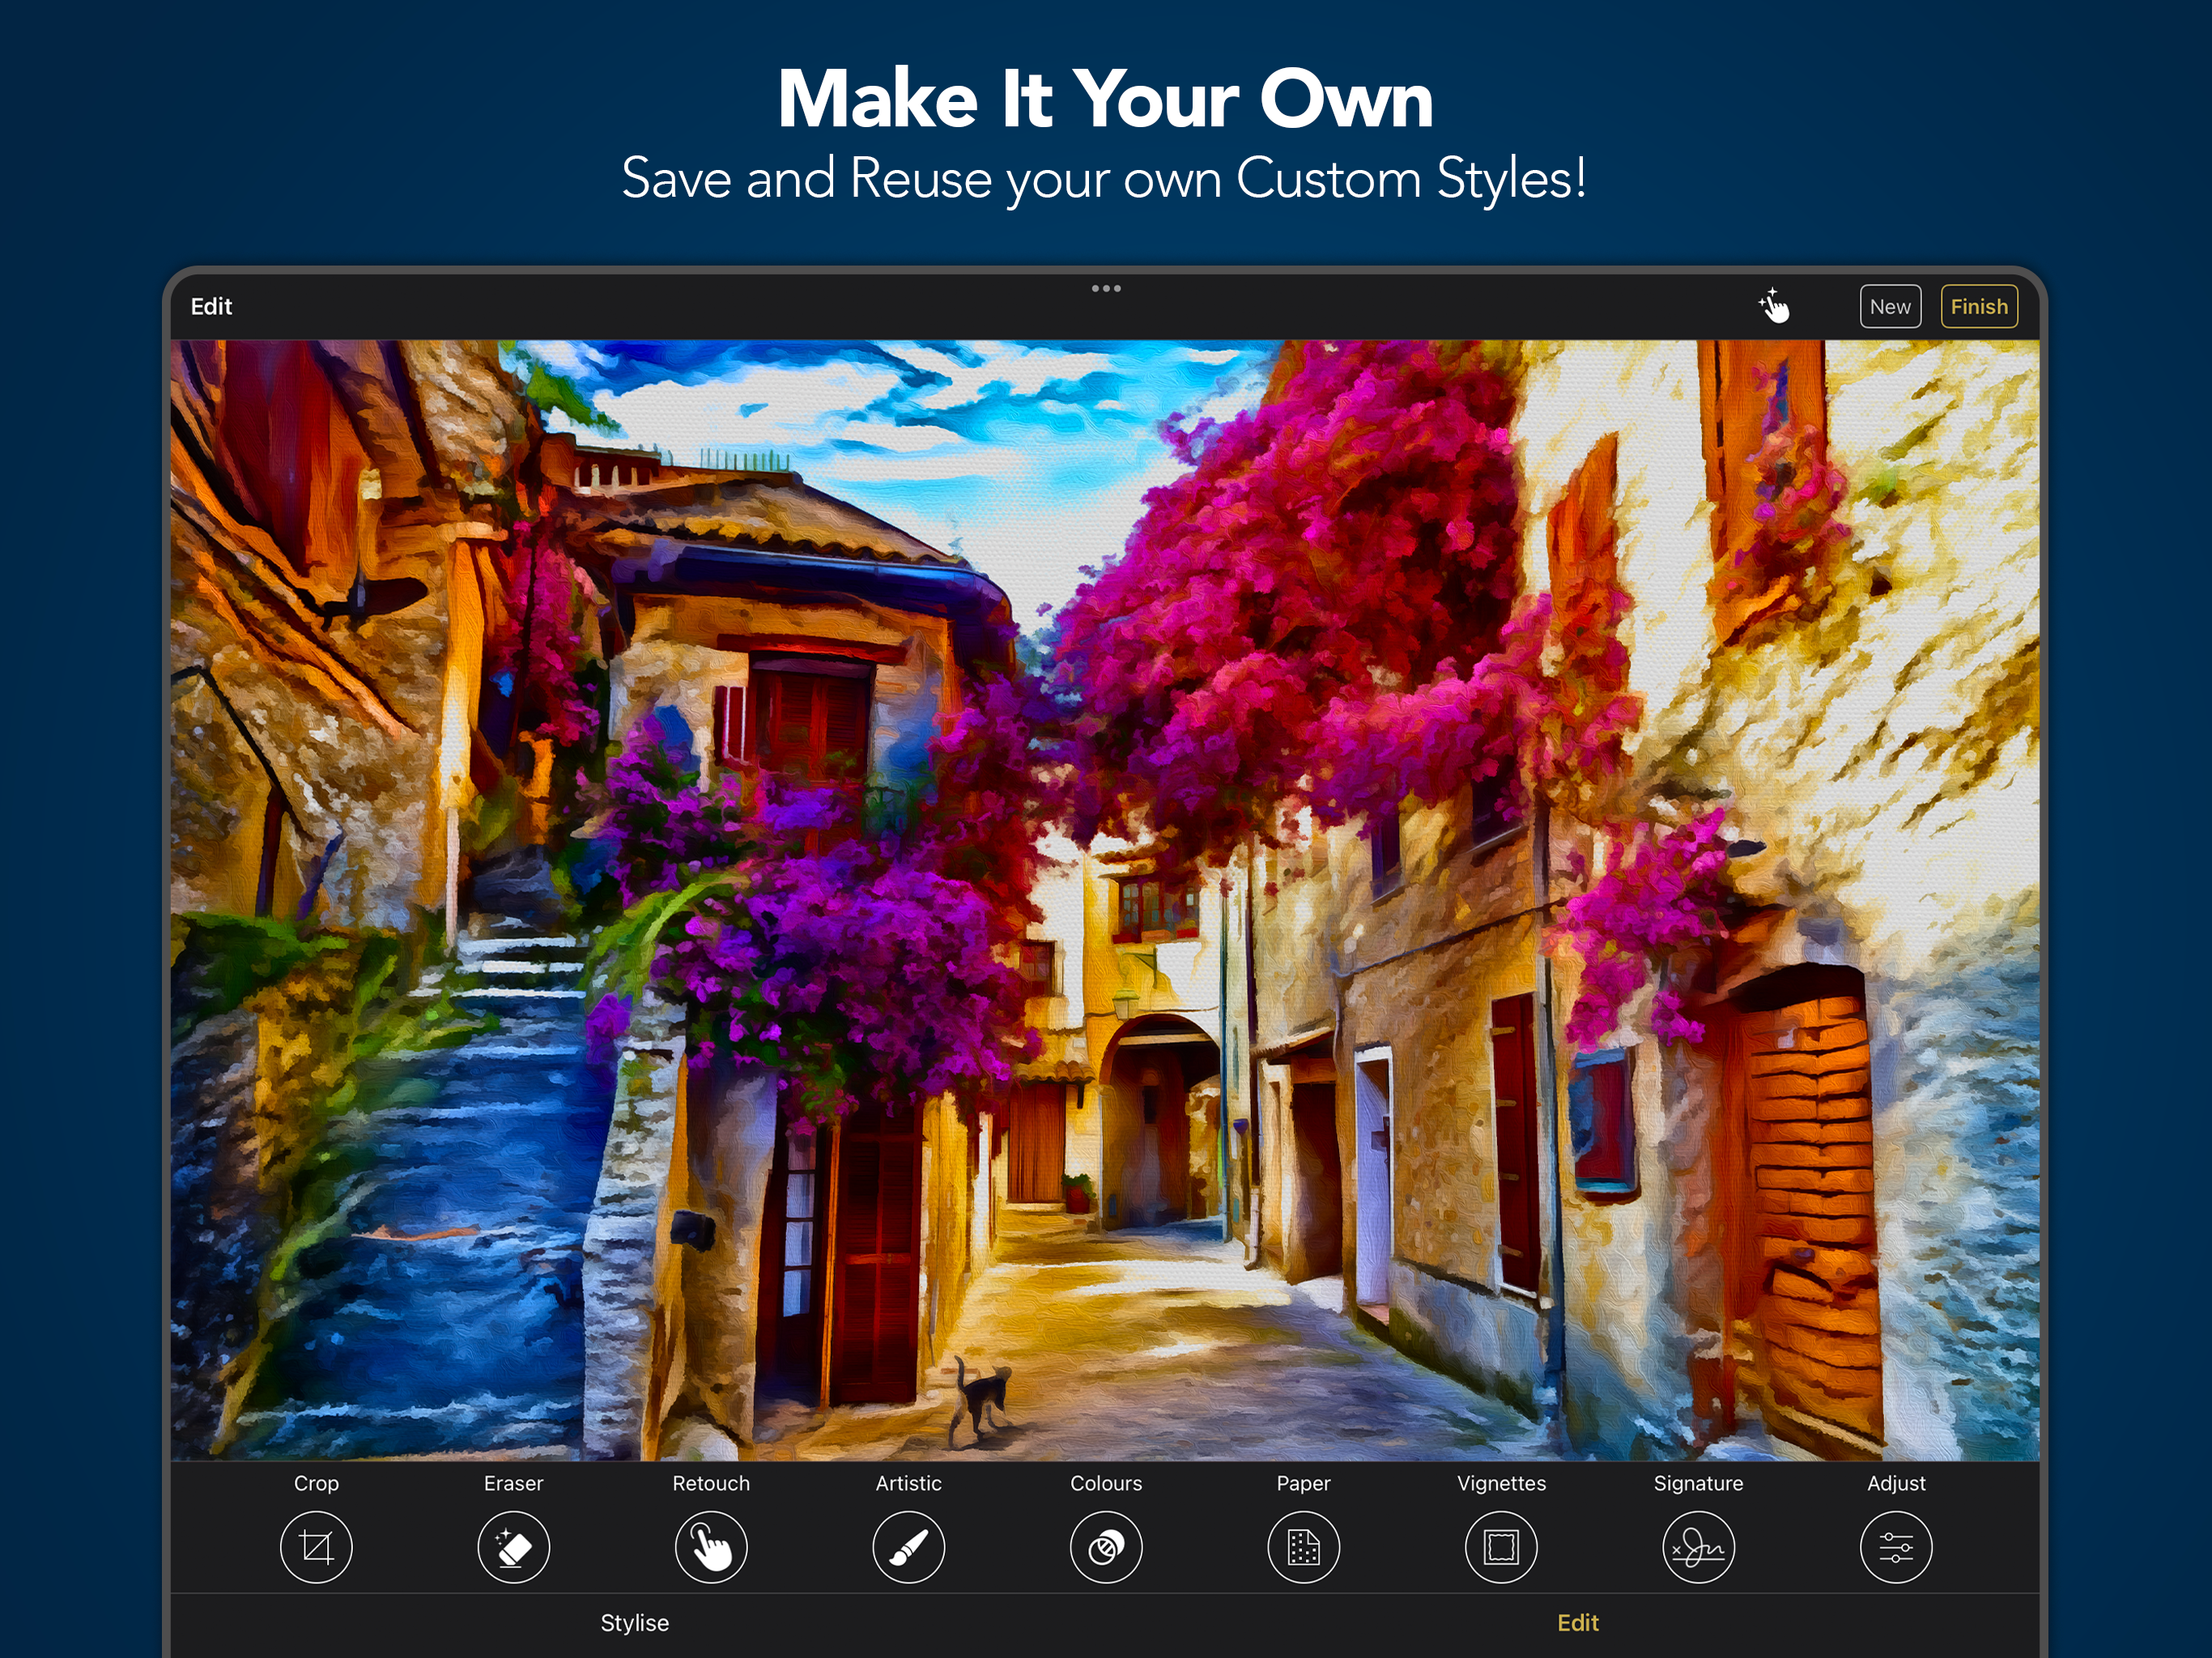Open the Colours tool icon
This screenshot has height=1658, width=2212.
tap(1106, 1547)
